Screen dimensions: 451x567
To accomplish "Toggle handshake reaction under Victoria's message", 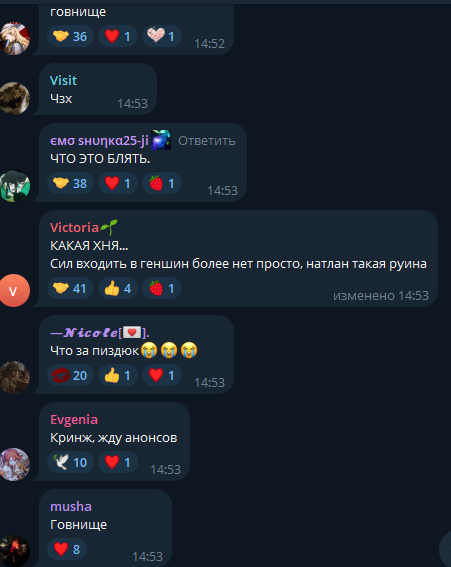I will (71, 288).
